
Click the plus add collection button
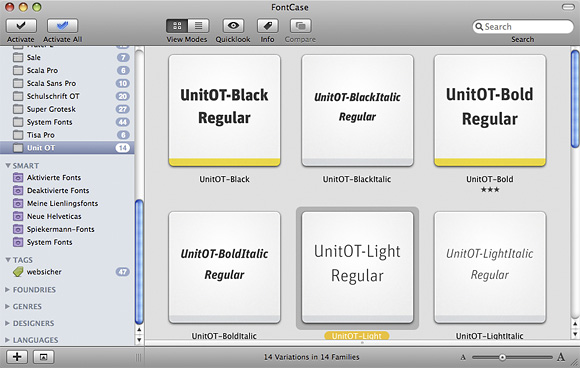click(17, 357)
